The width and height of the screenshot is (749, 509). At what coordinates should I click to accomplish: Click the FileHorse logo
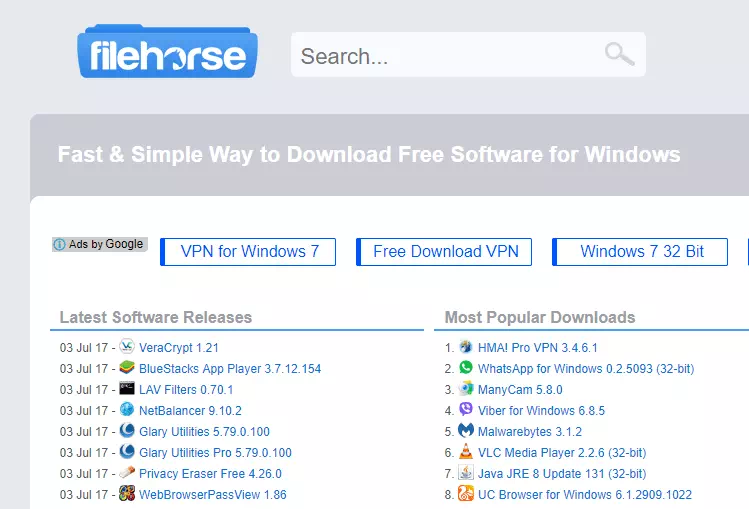pos(167,52)
